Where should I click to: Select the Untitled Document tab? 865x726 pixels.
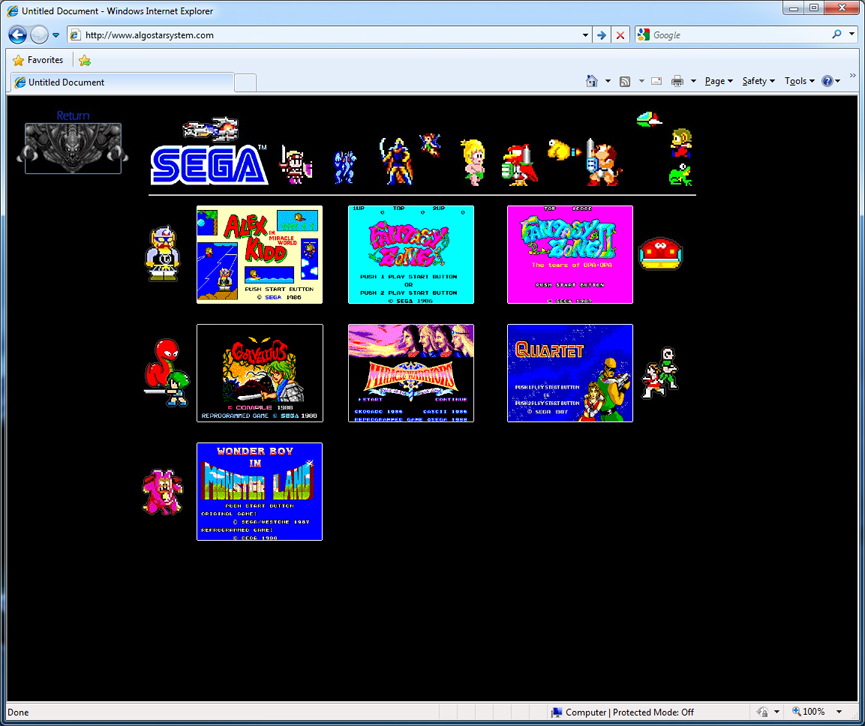pos(120,82)
